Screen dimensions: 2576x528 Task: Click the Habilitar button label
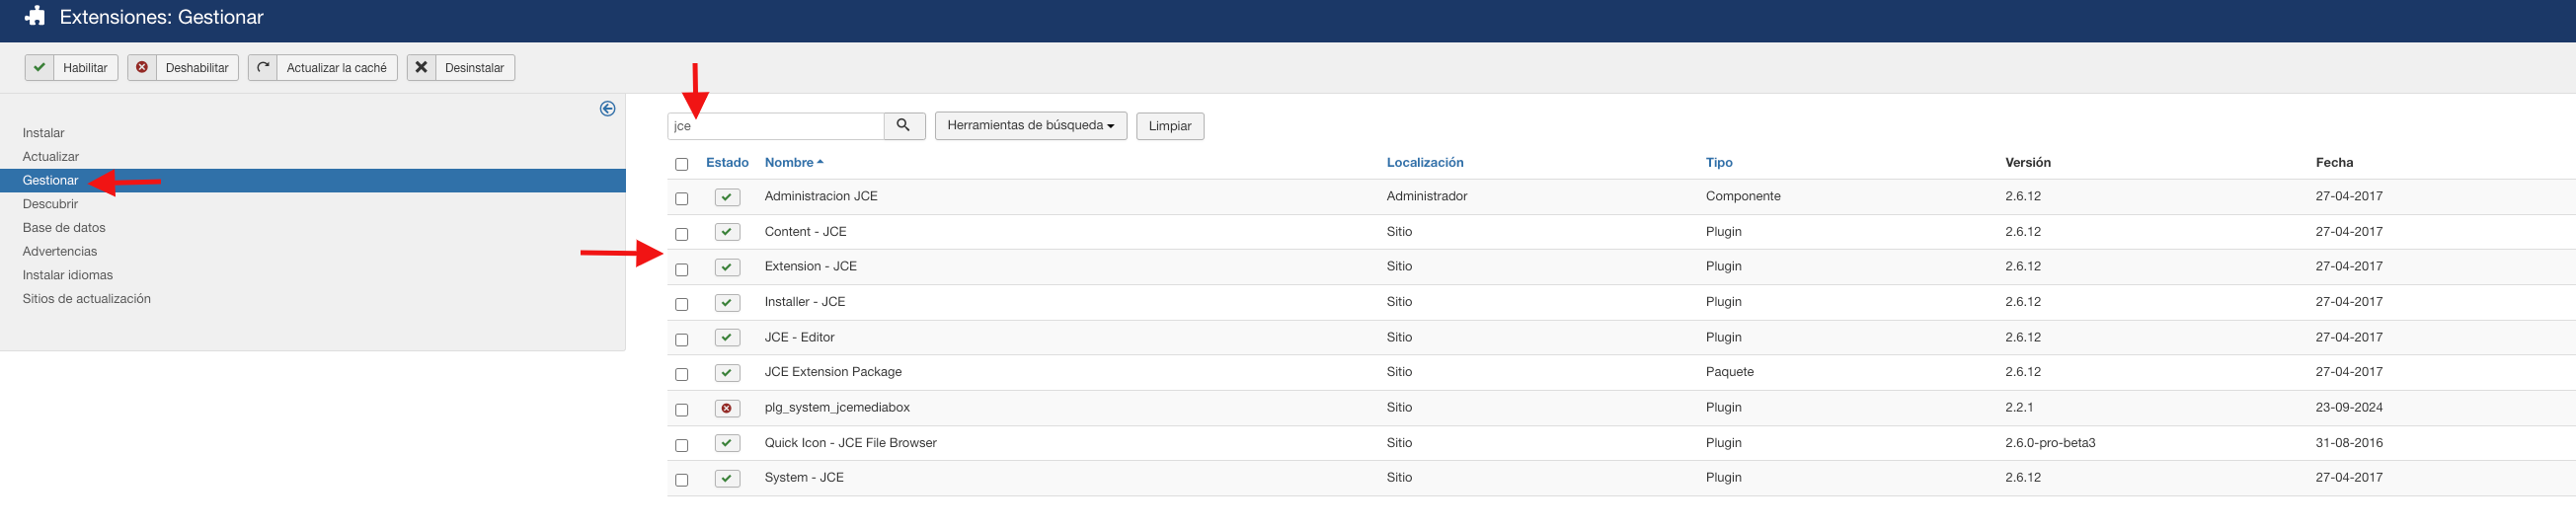click(85, 68)
